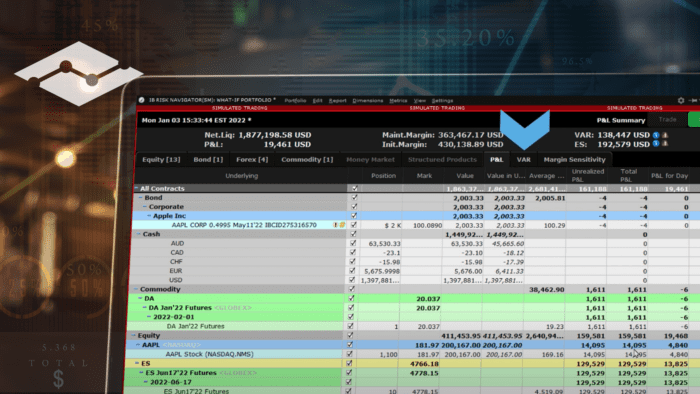
Task: Click the Risk Navigator window logo icon
Action: [142, 100]
